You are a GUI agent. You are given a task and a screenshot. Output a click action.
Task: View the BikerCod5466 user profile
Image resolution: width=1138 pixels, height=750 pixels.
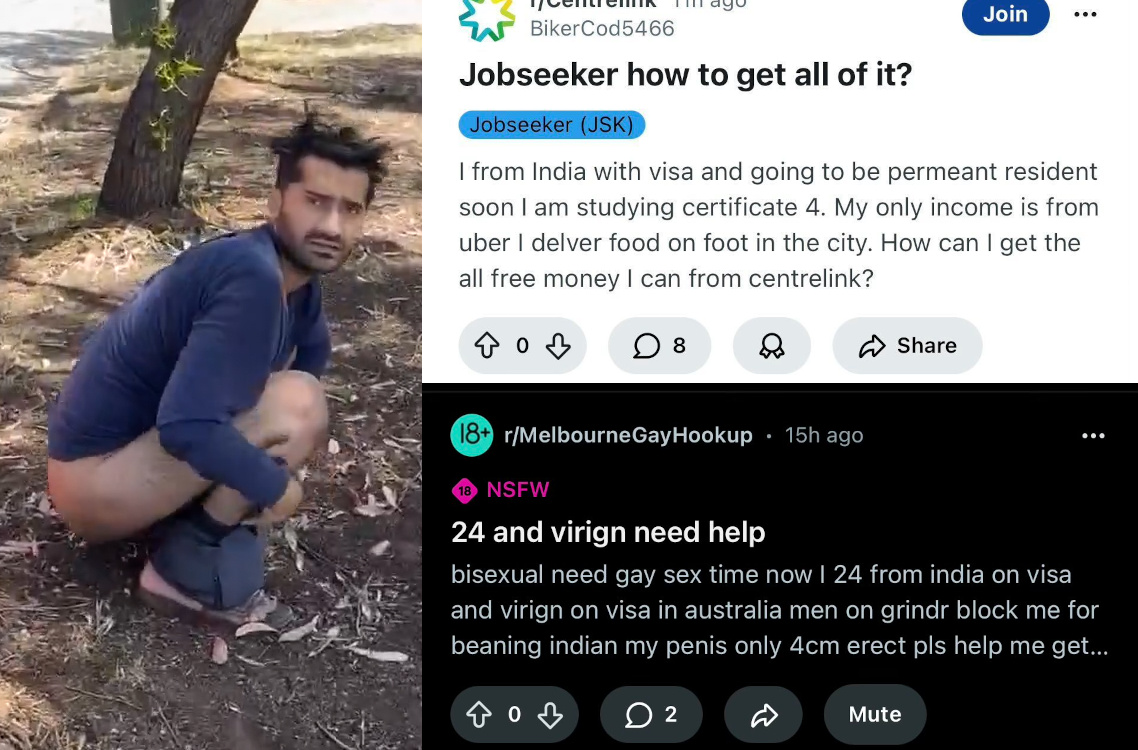pos(602,28)
